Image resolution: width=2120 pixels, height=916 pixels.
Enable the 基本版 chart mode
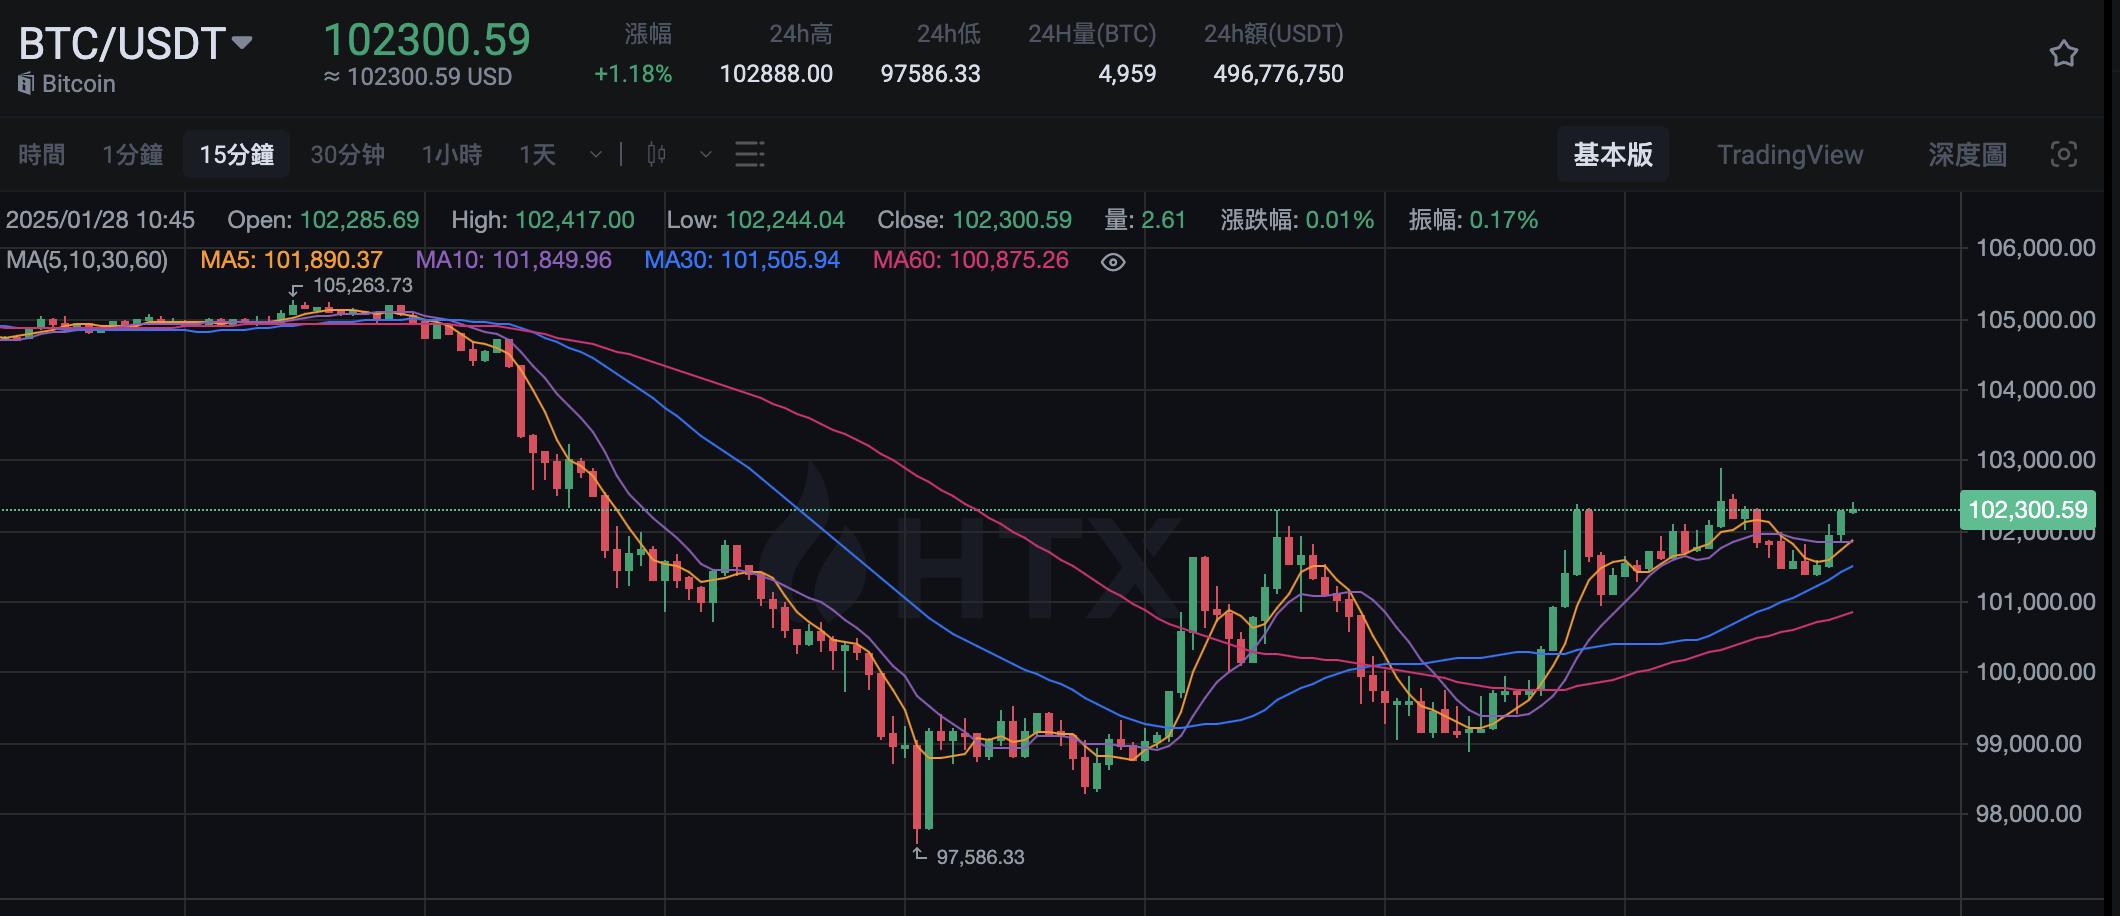tap(1612, 154)
